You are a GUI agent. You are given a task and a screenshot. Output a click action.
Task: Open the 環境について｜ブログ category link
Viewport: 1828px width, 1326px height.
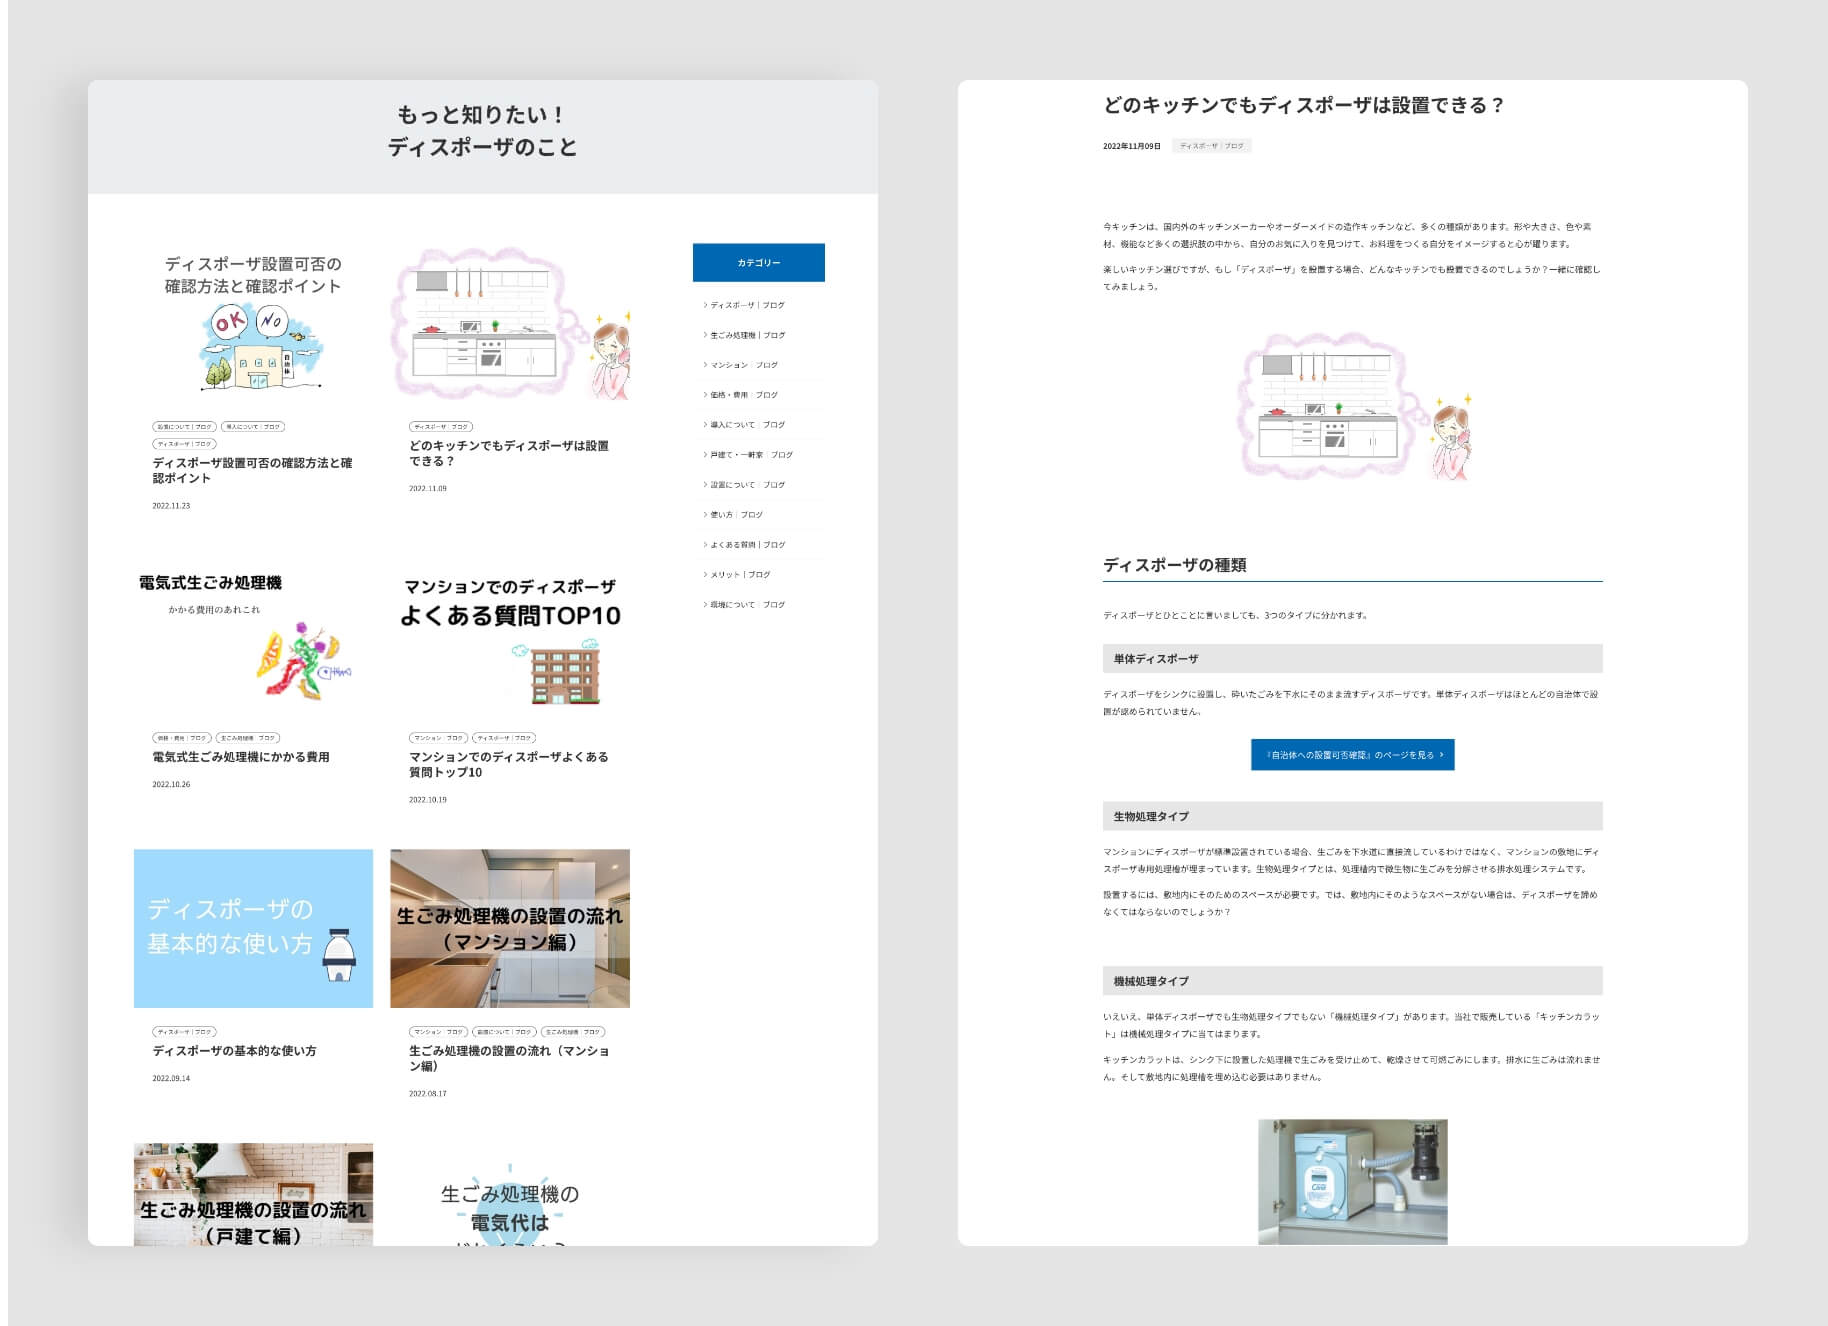tap(747, 605)
